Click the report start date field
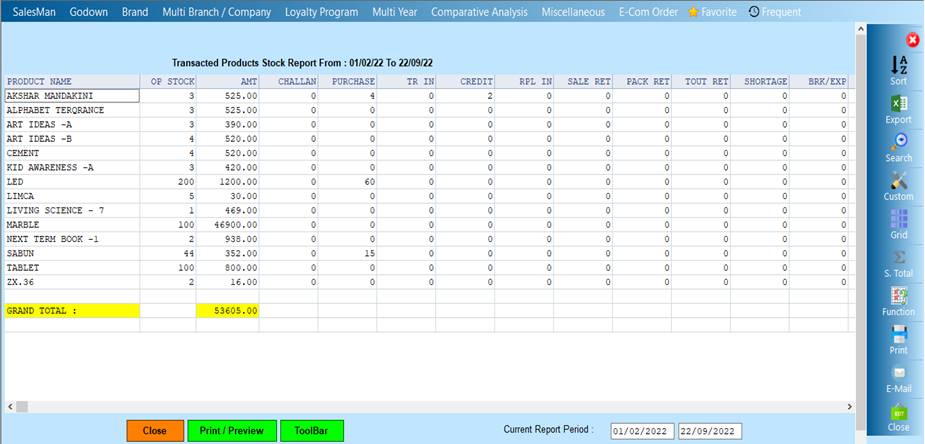 pyautogui.click(x=642, y=431)
